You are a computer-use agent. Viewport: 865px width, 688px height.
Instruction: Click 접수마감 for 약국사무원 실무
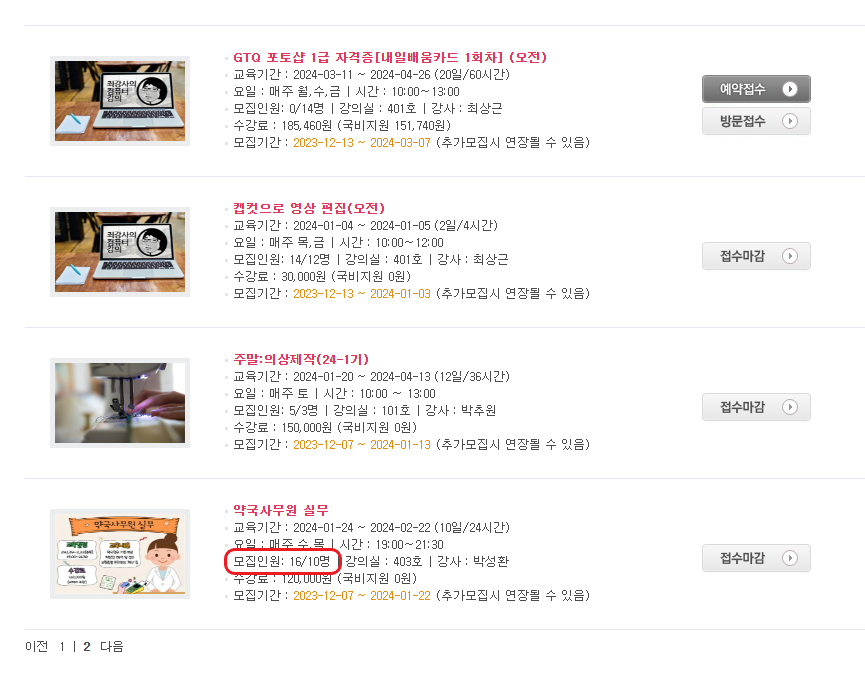[x=756, y=558]
